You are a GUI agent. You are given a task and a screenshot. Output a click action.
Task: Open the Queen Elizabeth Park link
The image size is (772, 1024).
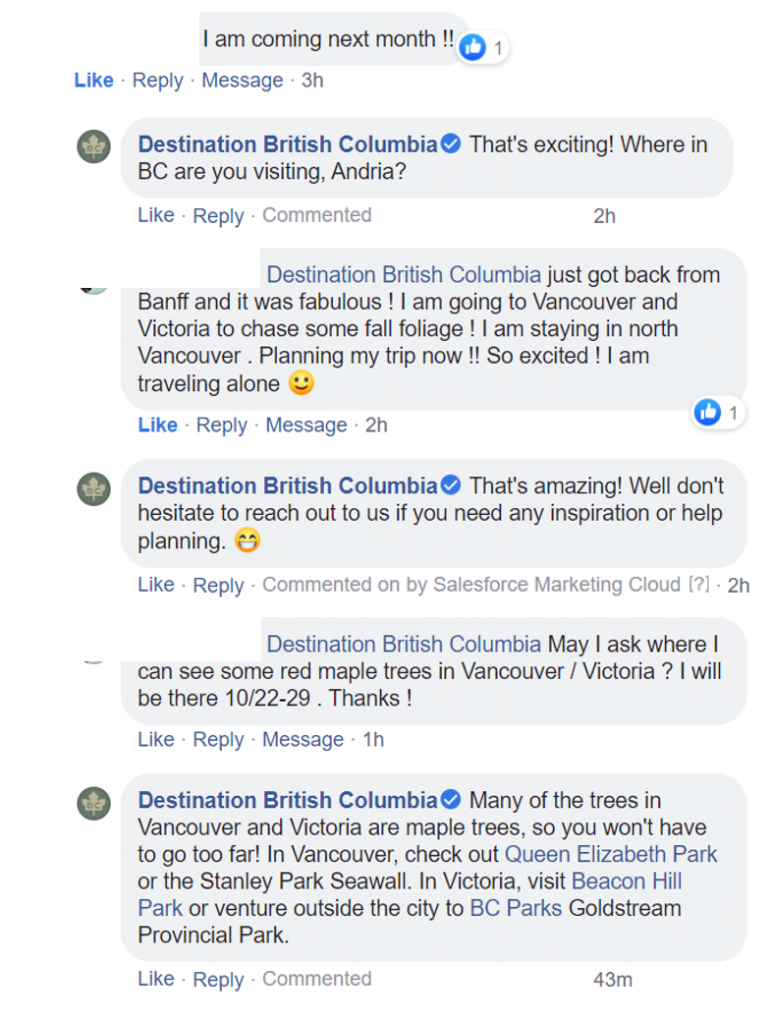pyautogui.click(x=611, y=854)
